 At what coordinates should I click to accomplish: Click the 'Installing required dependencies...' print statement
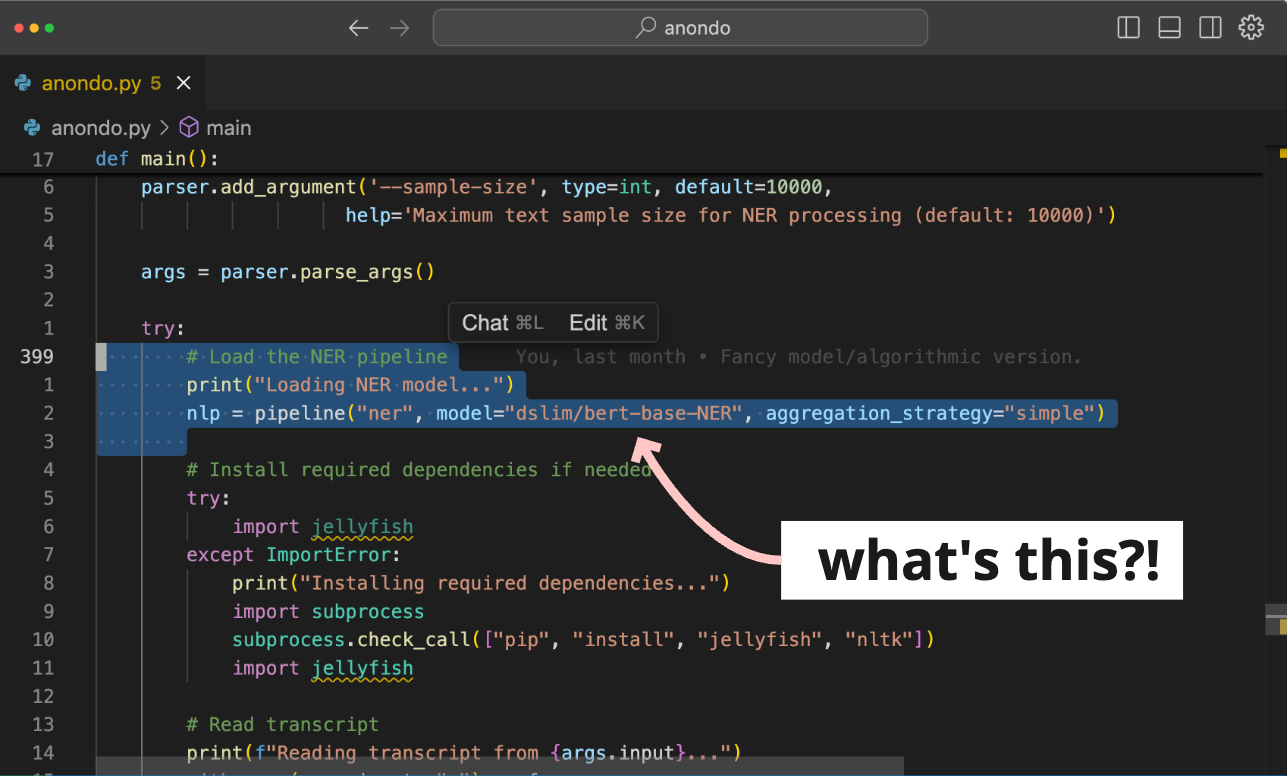point(481,583)
